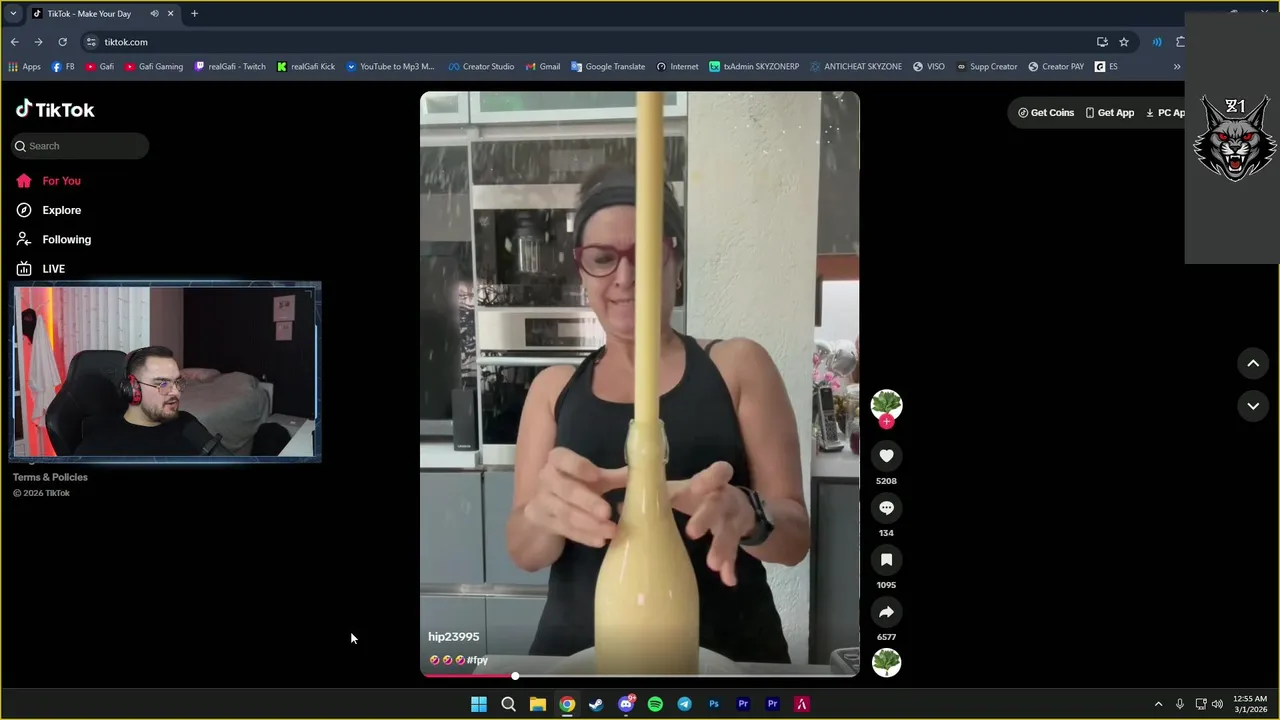Image resolution: width=1280 pixels, height=720 pixels.
Task: Expand the hidden bookmarks chevron
Action: pos(1176,67)
